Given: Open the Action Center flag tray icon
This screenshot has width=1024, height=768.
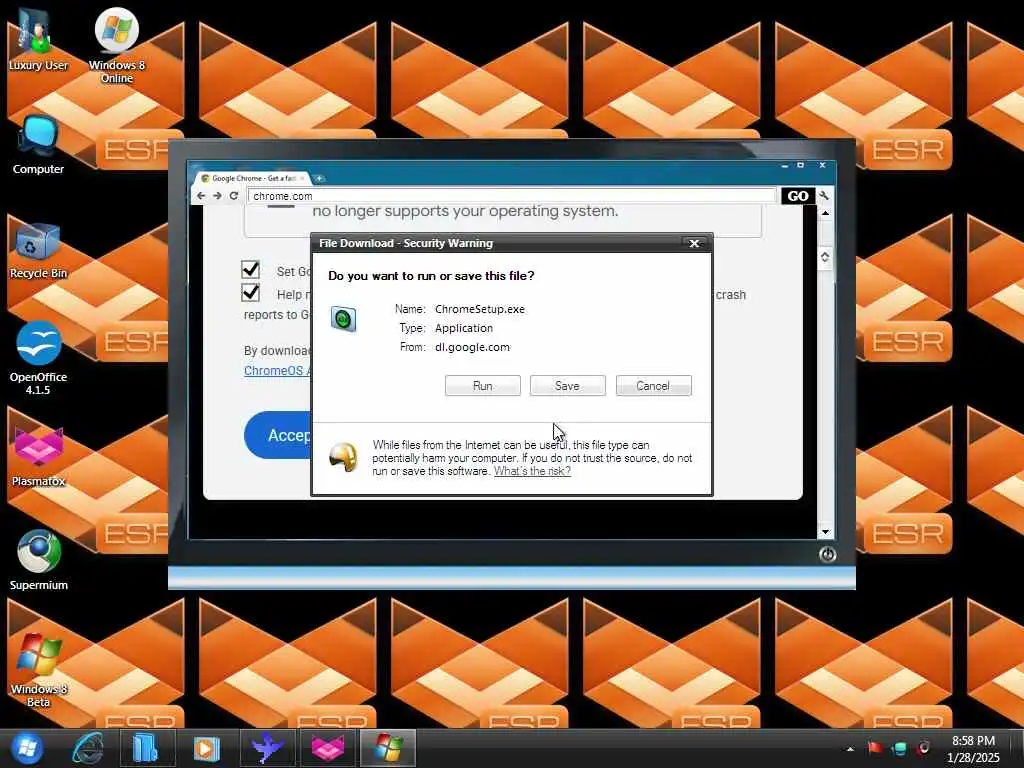Looking at the screenshot, I should pos(875,748).
